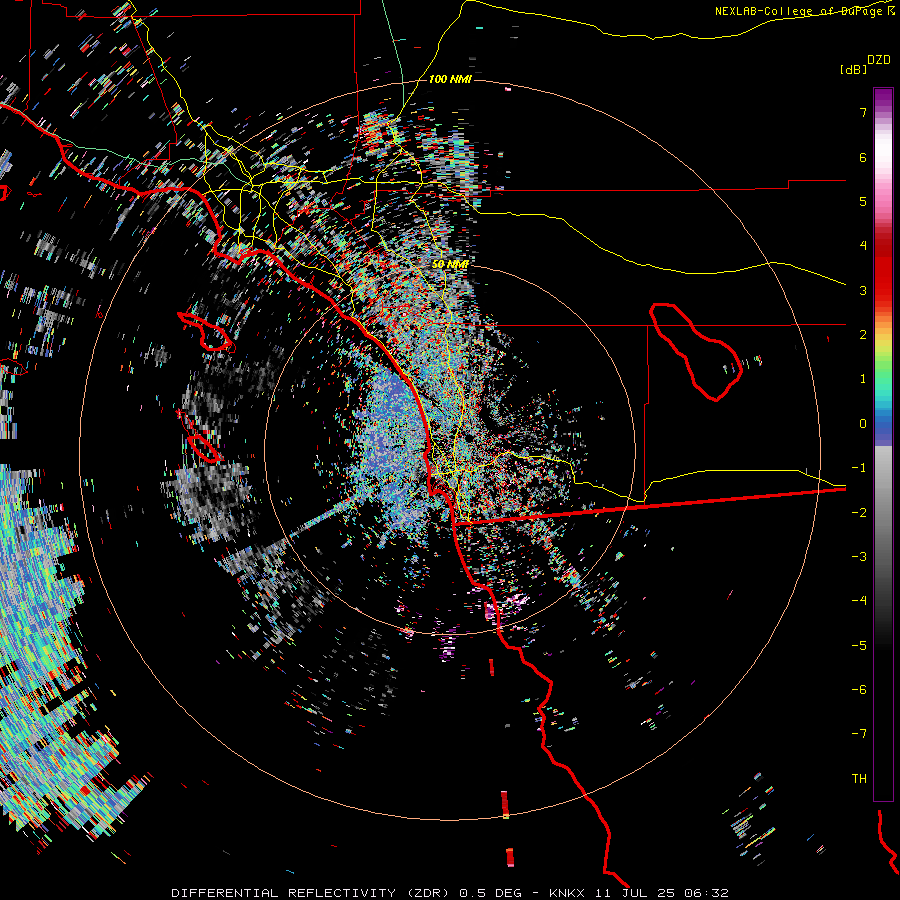The image size is (900, 900).
Task: Click the 6 value on color scale
Action: (863, 157)
